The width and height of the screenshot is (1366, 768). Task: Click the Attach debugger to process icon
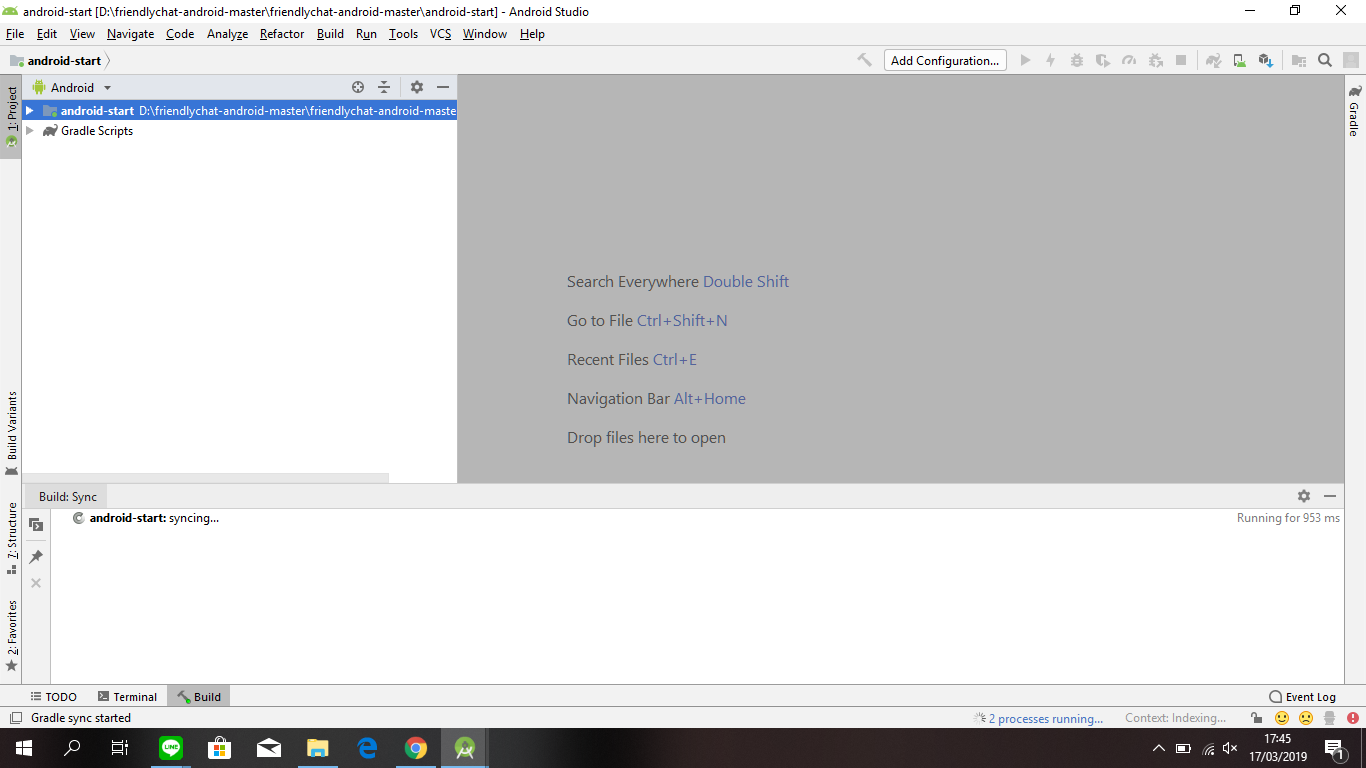(x=1155, y=60)
